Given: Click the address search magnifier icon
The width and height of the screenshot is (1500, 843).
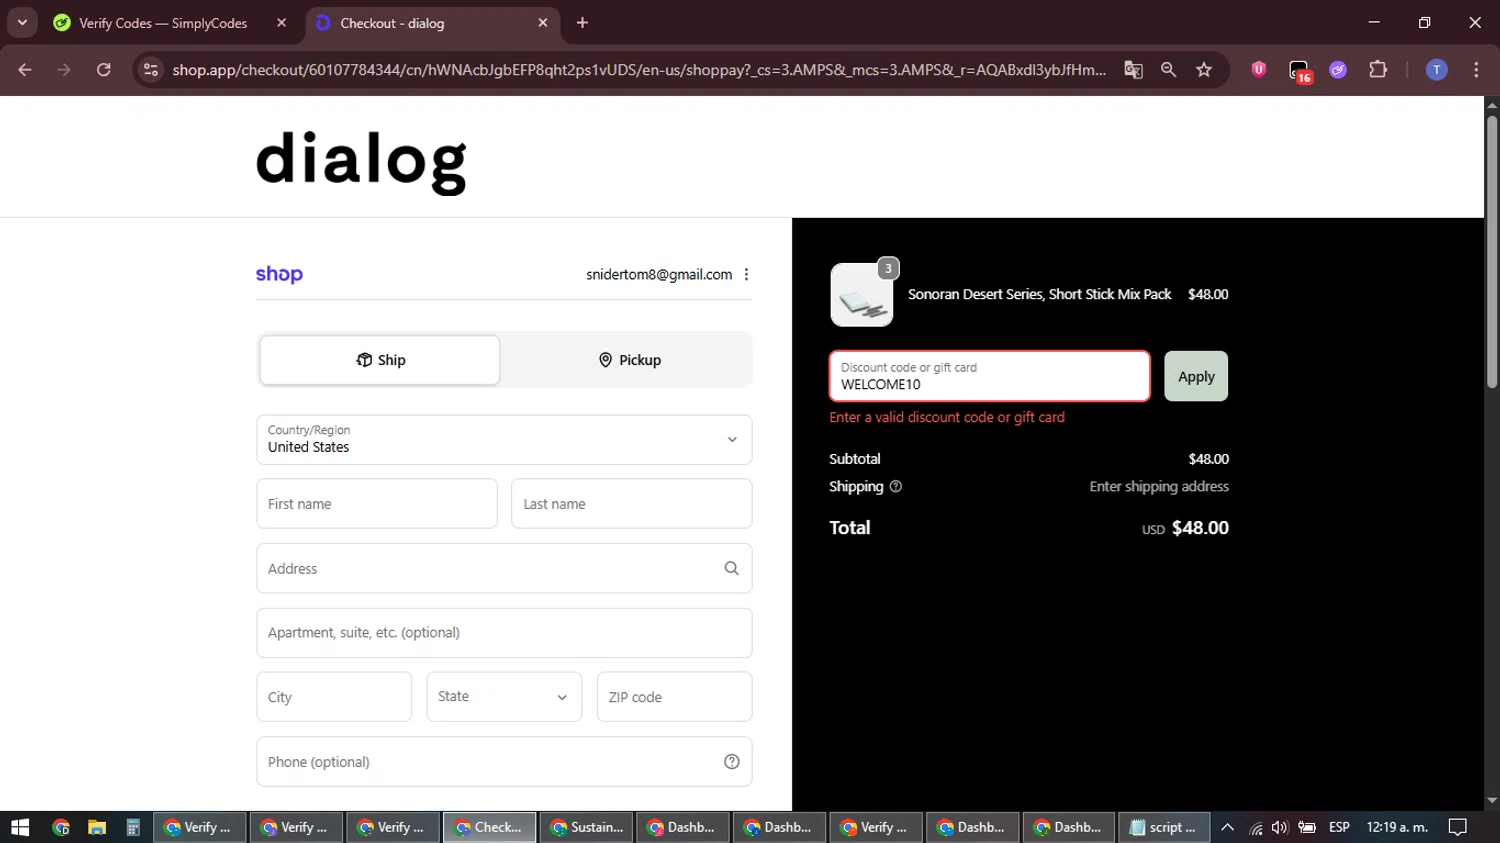Looking at the screenshot, I should (732, 568).
